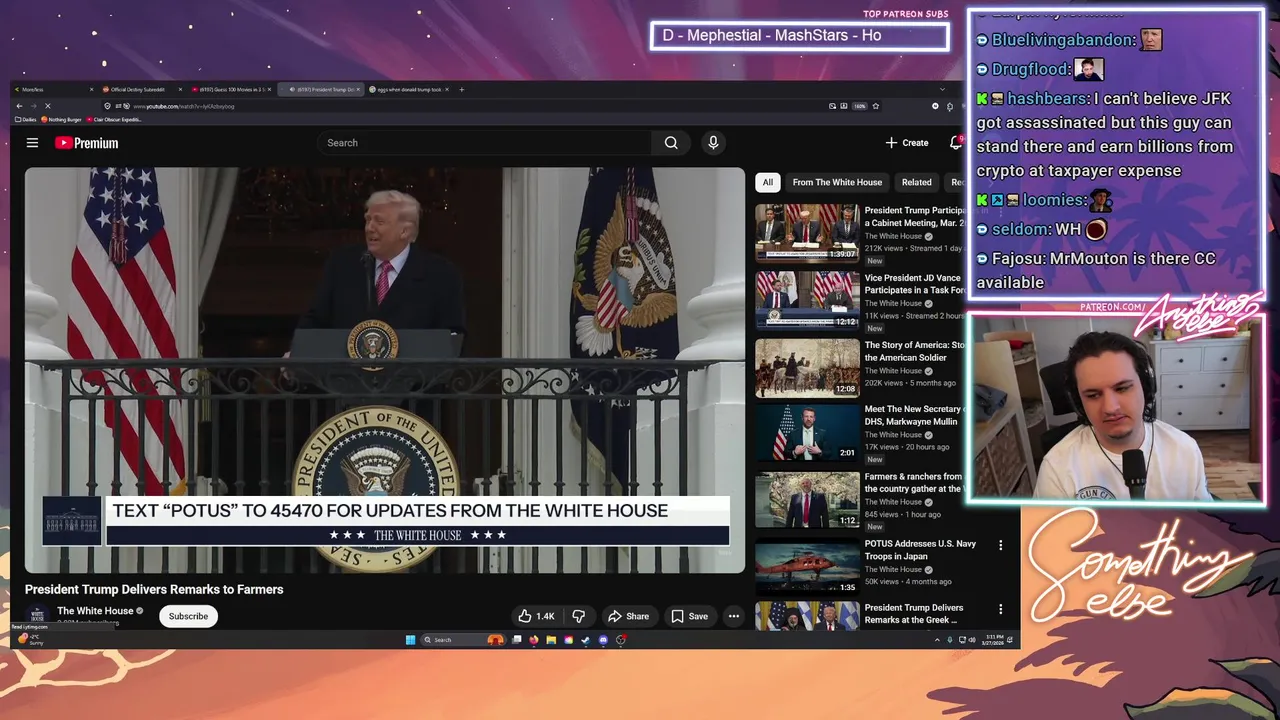Open menu for POTUS Addresses U.S. Navy video
Screen dimensions: 1280x720
coord(1000,545)
